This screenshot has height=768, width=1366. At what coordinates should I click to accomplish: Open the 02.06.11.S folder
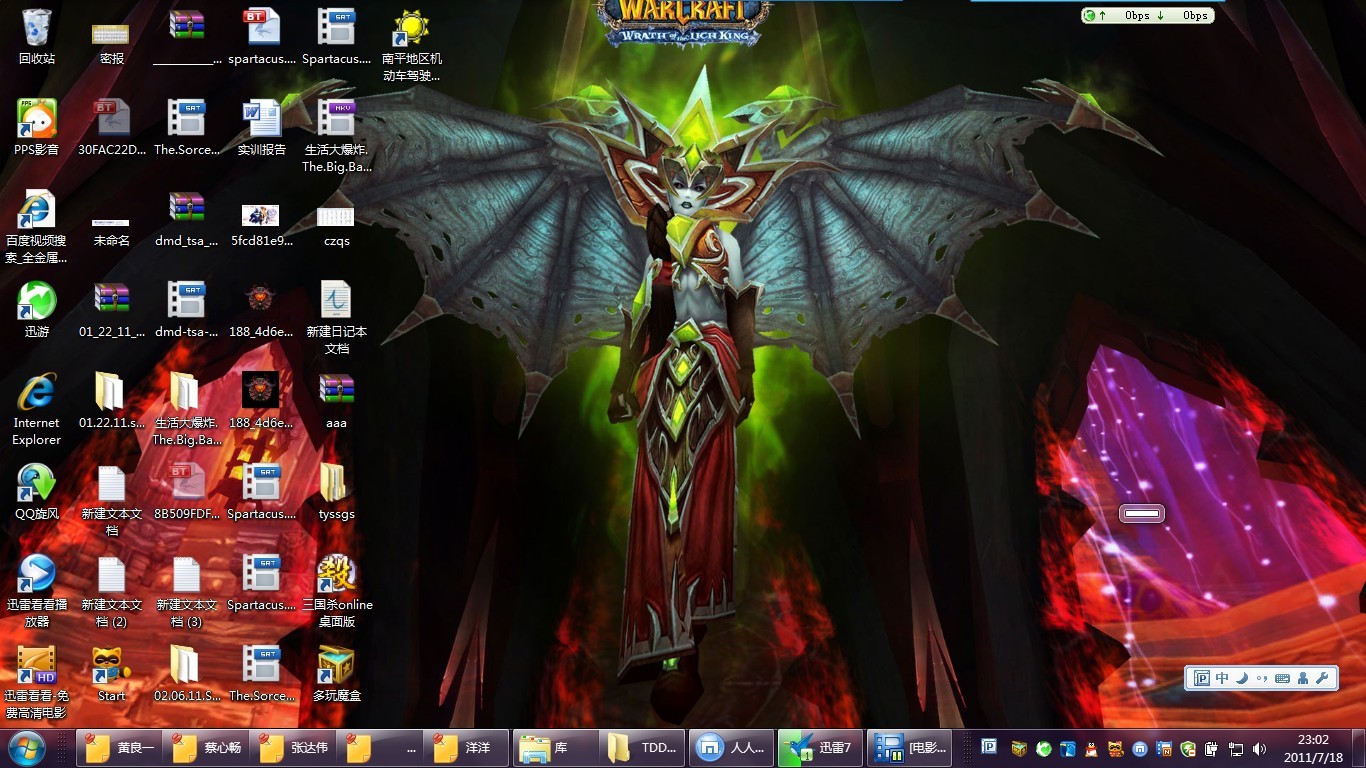186,674
